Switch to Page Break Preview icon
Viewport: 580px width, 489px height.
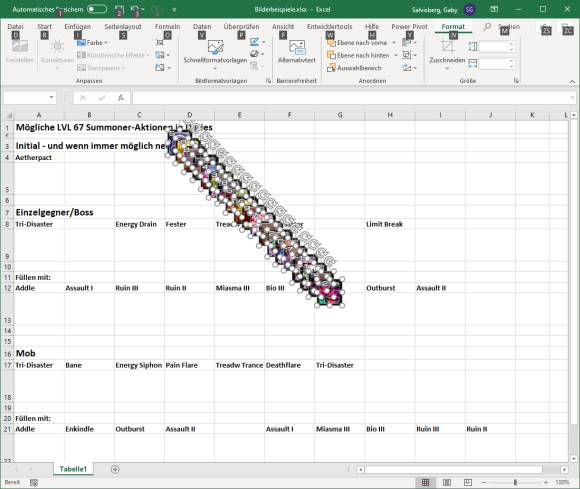468,482
